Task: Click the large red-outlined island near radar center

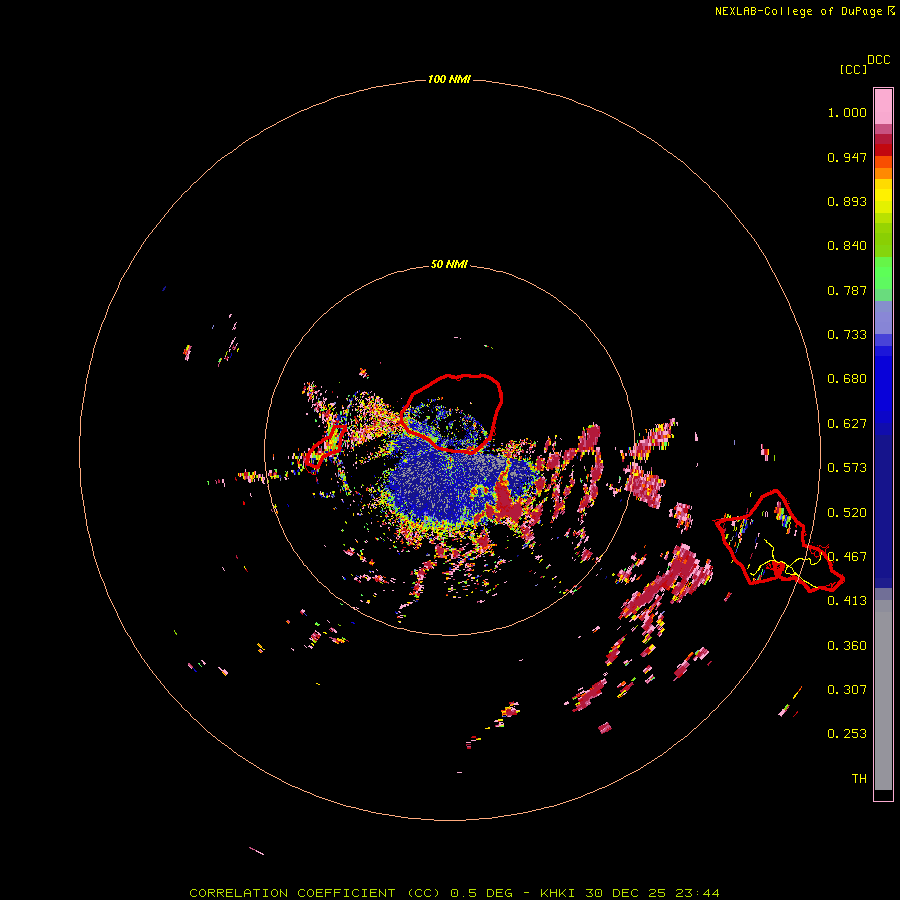Action: point(452,413)
